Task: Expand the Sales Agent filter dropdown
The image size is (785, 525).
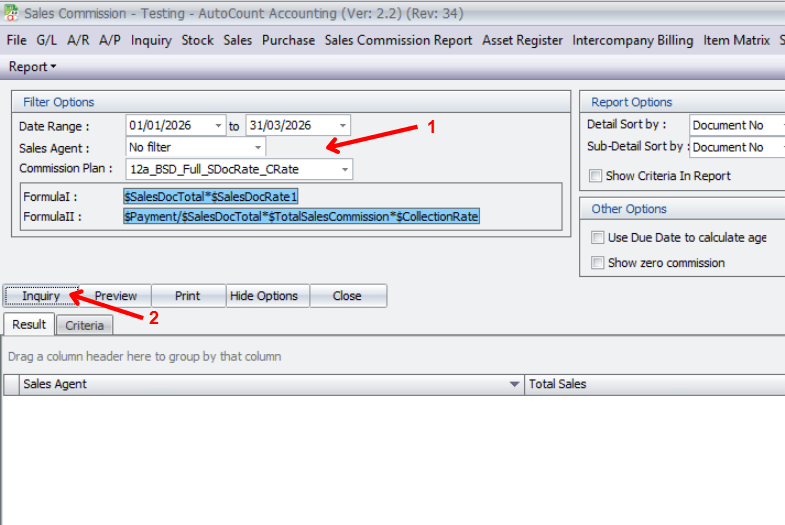Action: point(258,148)
